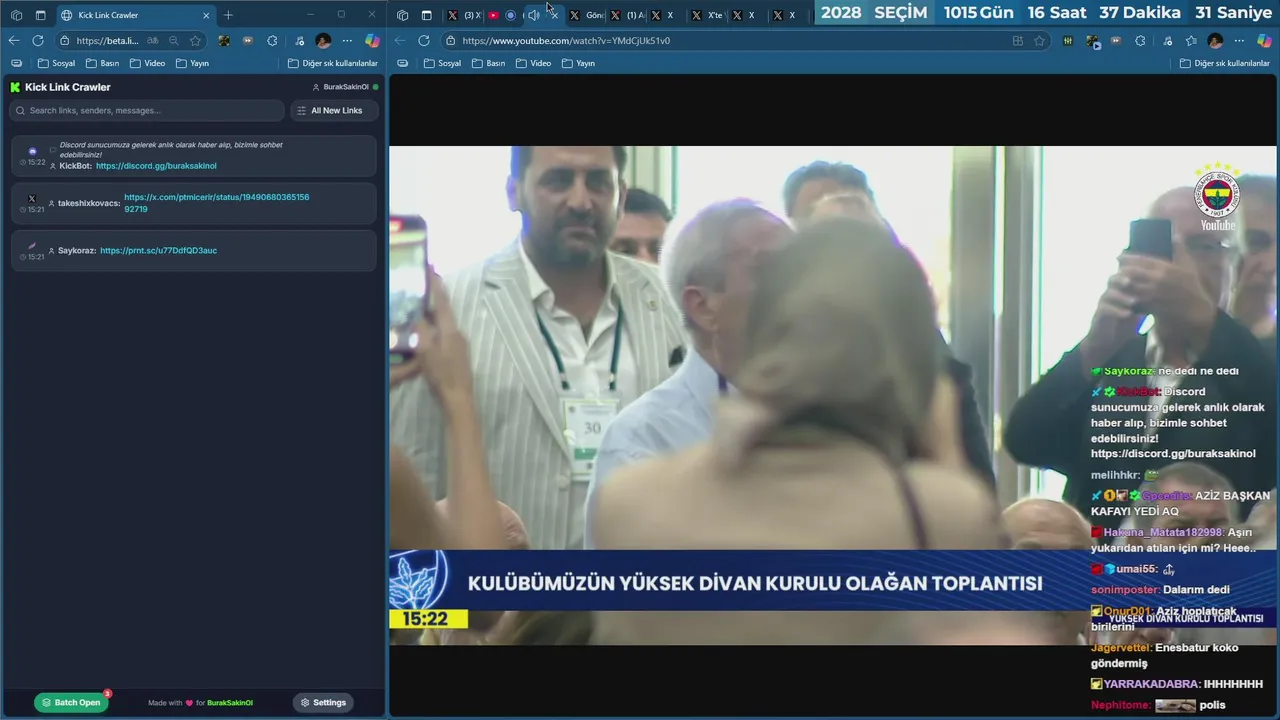
Task: Click the Workspaces icon in YouTube browser window
Action: coord(402,15)
